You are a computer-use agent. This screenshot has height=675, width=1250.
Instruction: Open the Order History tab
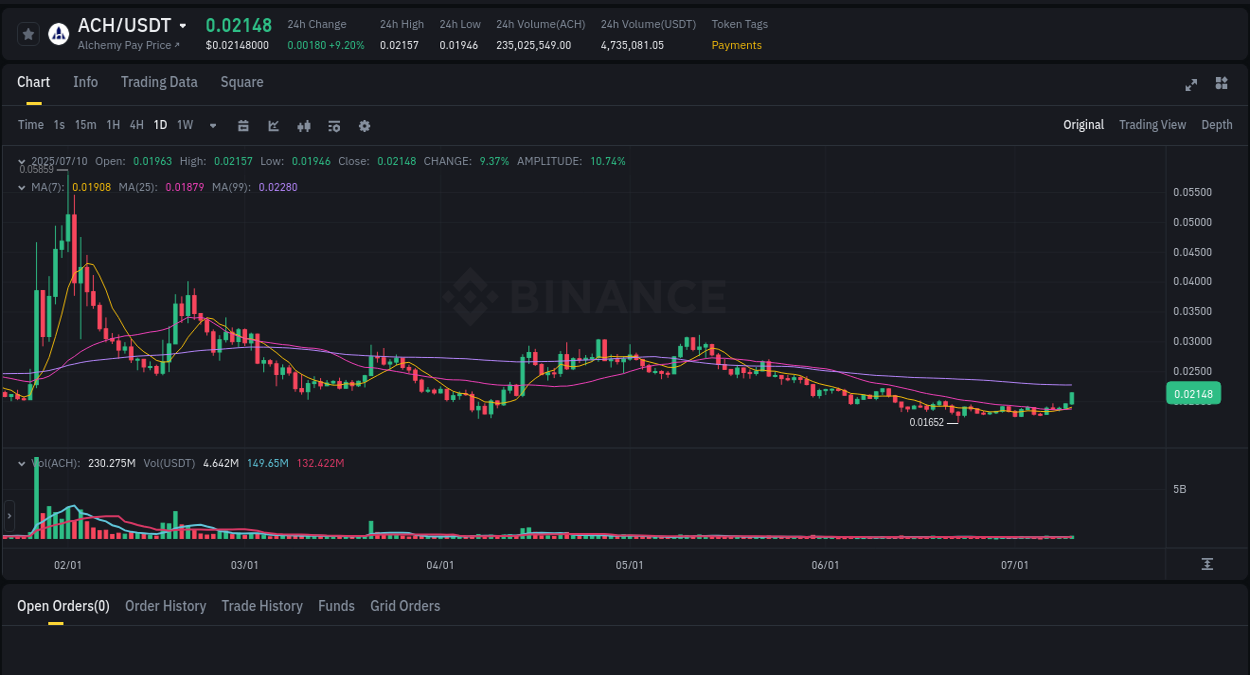[x=165, y=606]
